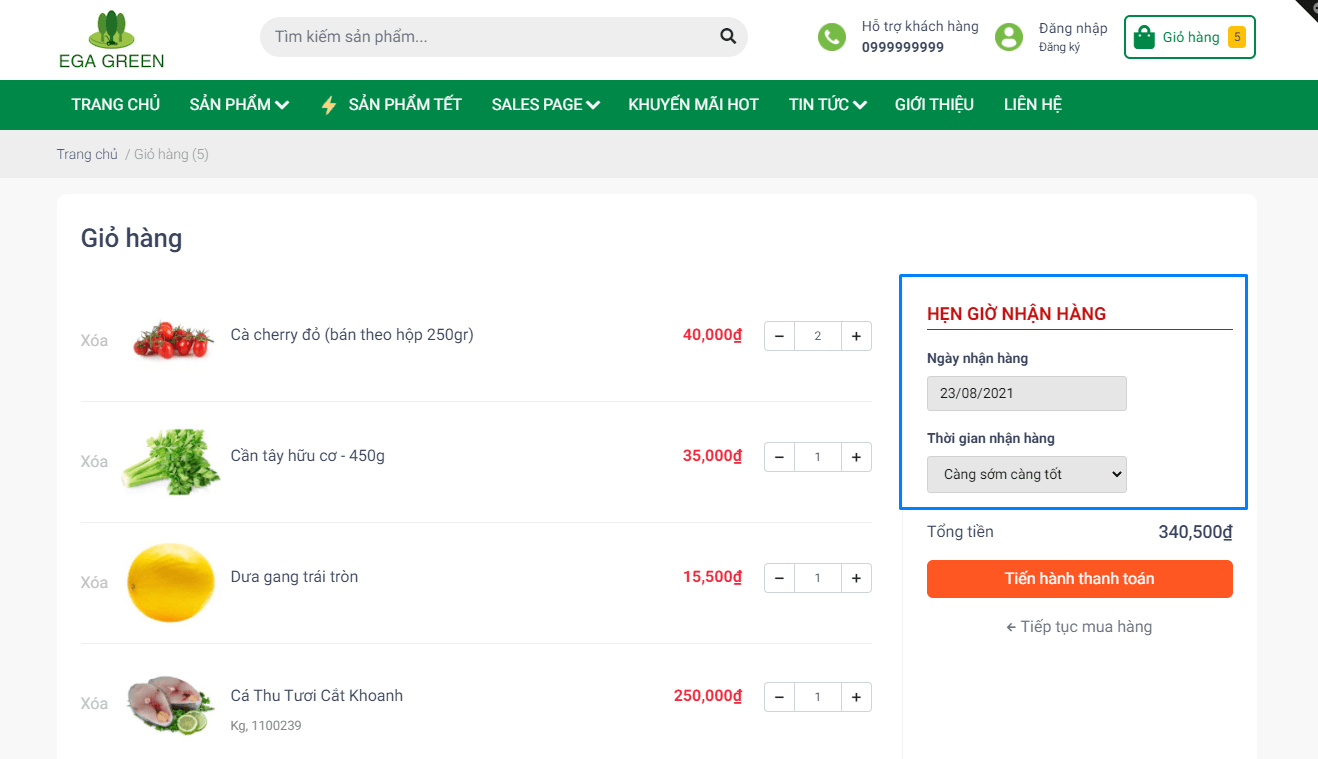
Task: Open the Thời gian nhận hàng dropdown
Action: pyautogui.click(x=1026, y=474)
